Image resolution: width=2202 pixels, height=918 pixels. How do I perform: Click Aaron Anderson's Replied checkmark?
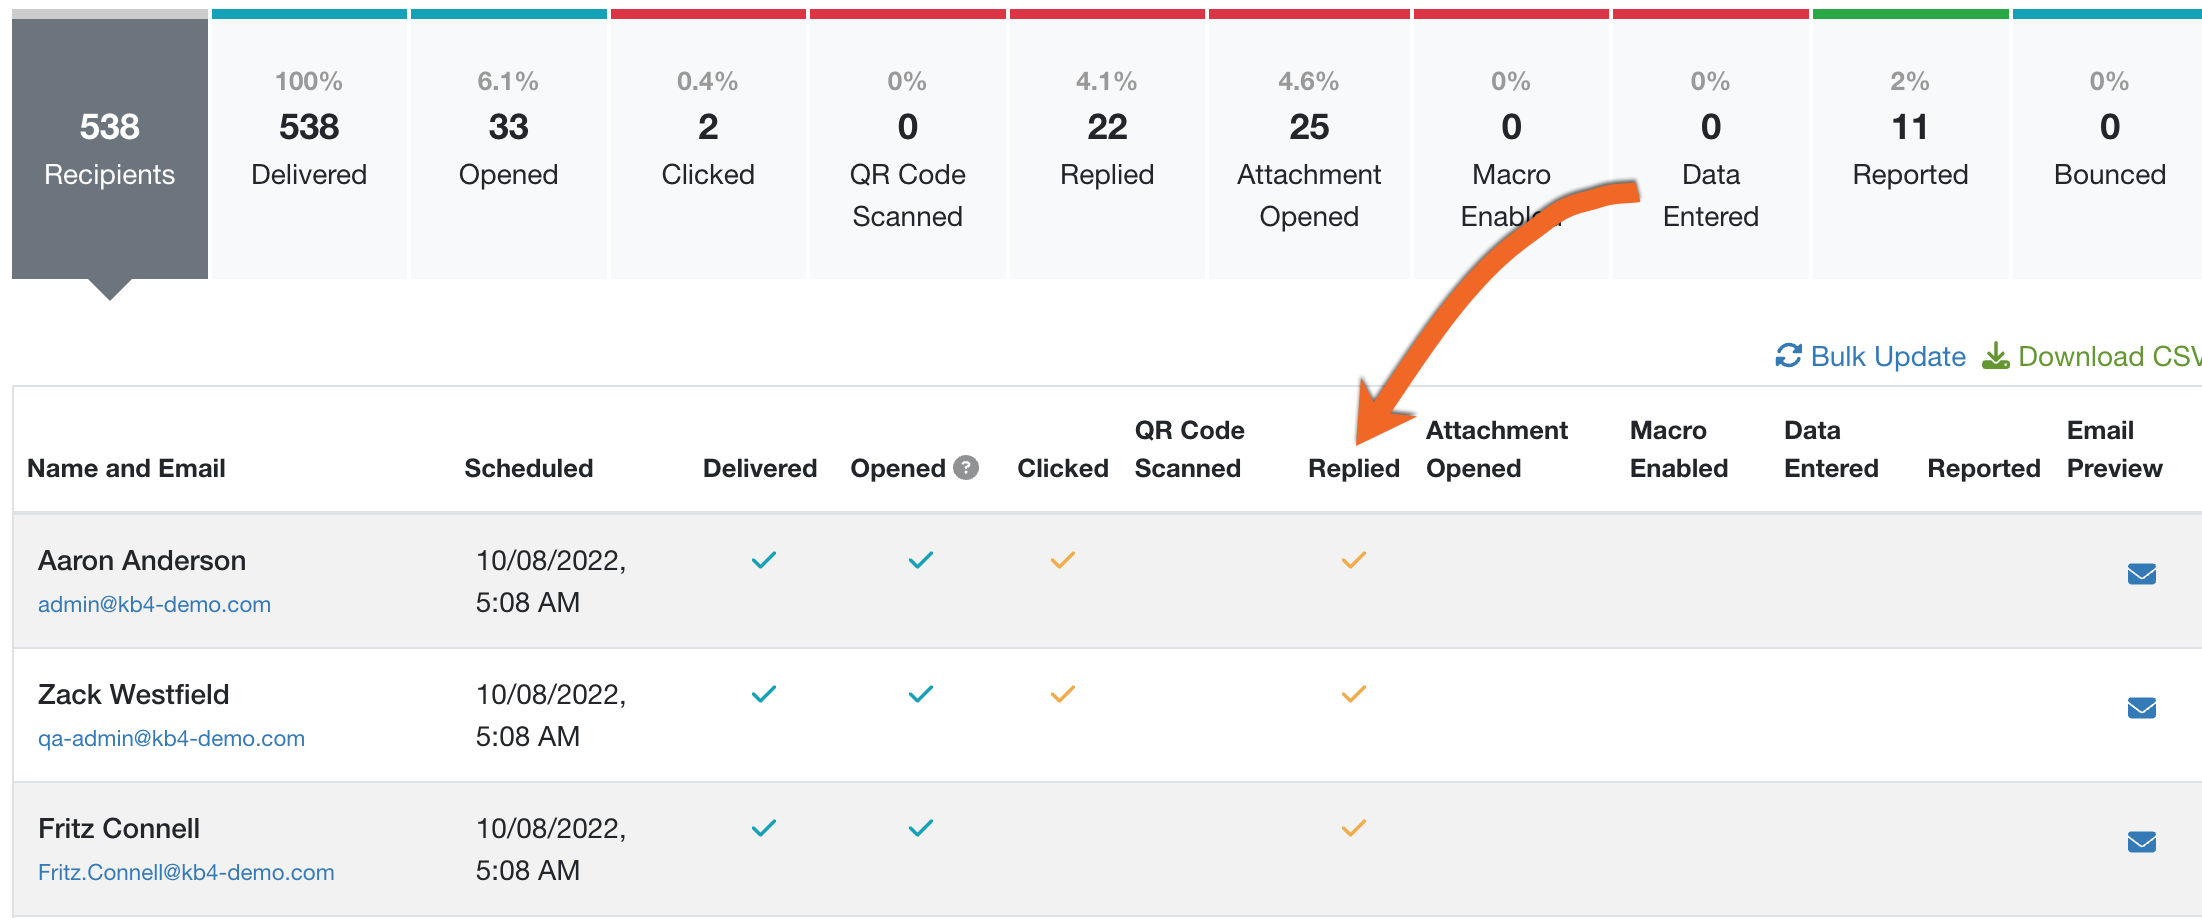click(x=1353, y=560)
